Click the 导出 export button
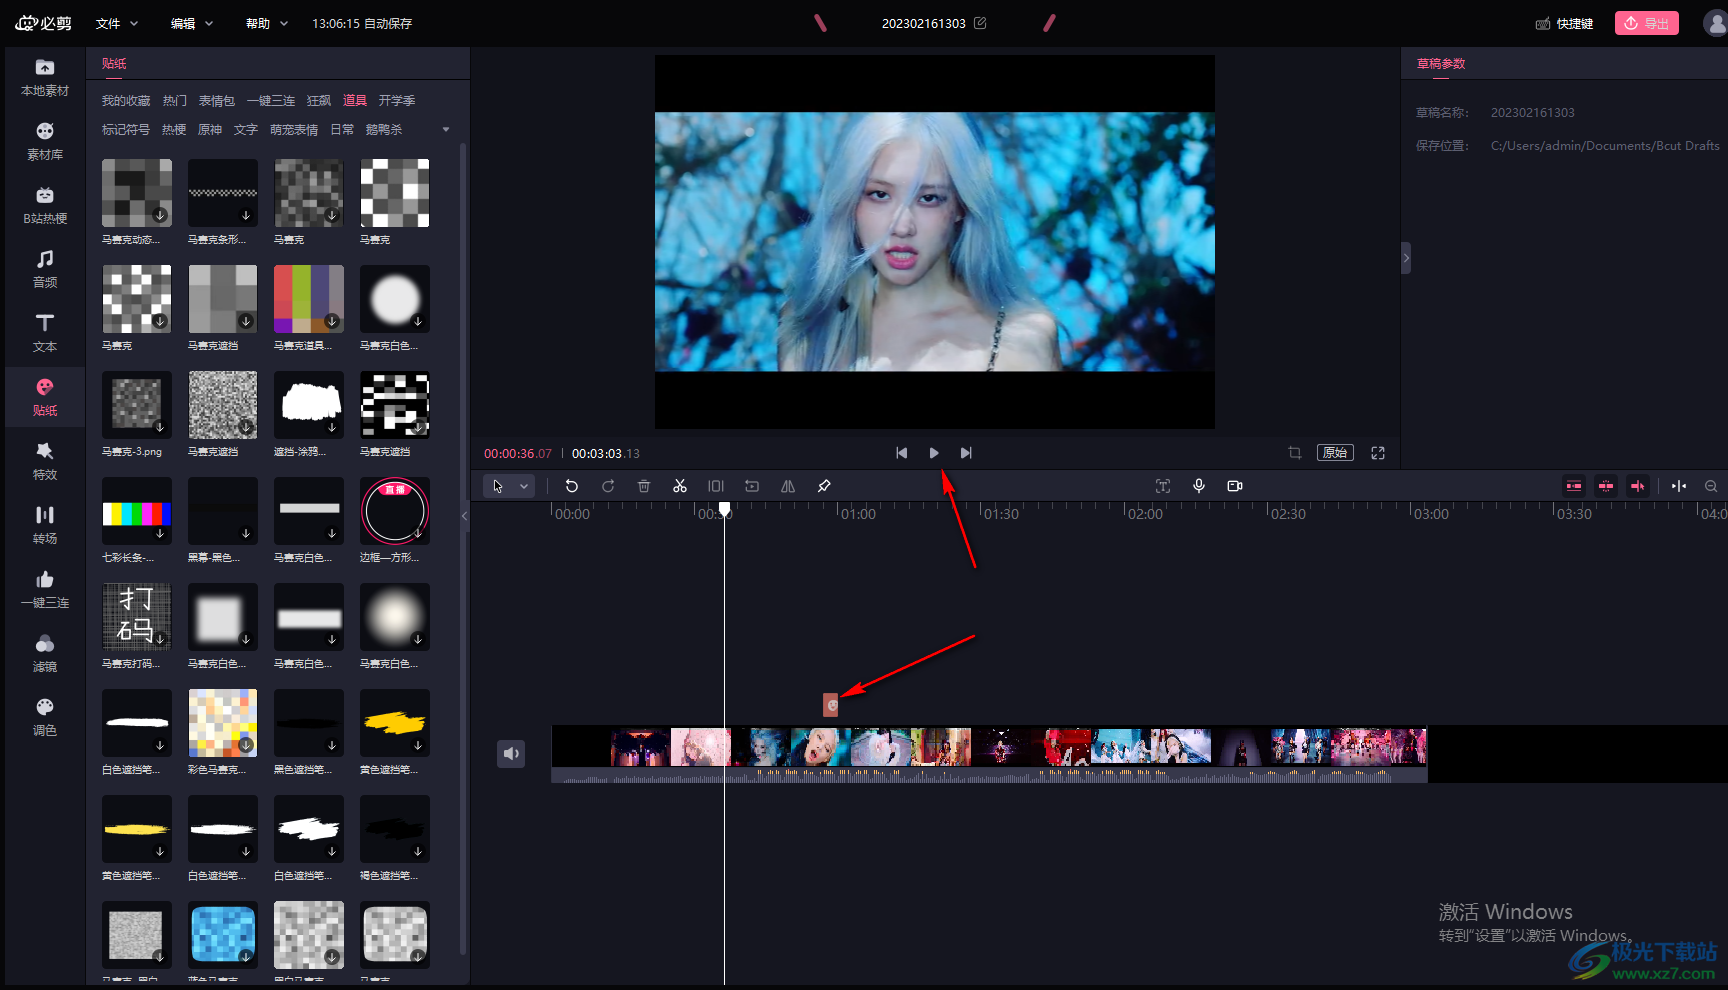 tap(1647, 23)
